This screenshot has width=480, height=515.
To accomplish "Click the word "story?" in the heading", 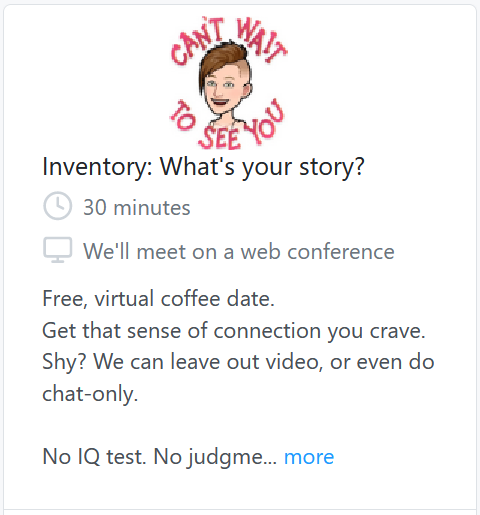I will (x=332, y=166).
